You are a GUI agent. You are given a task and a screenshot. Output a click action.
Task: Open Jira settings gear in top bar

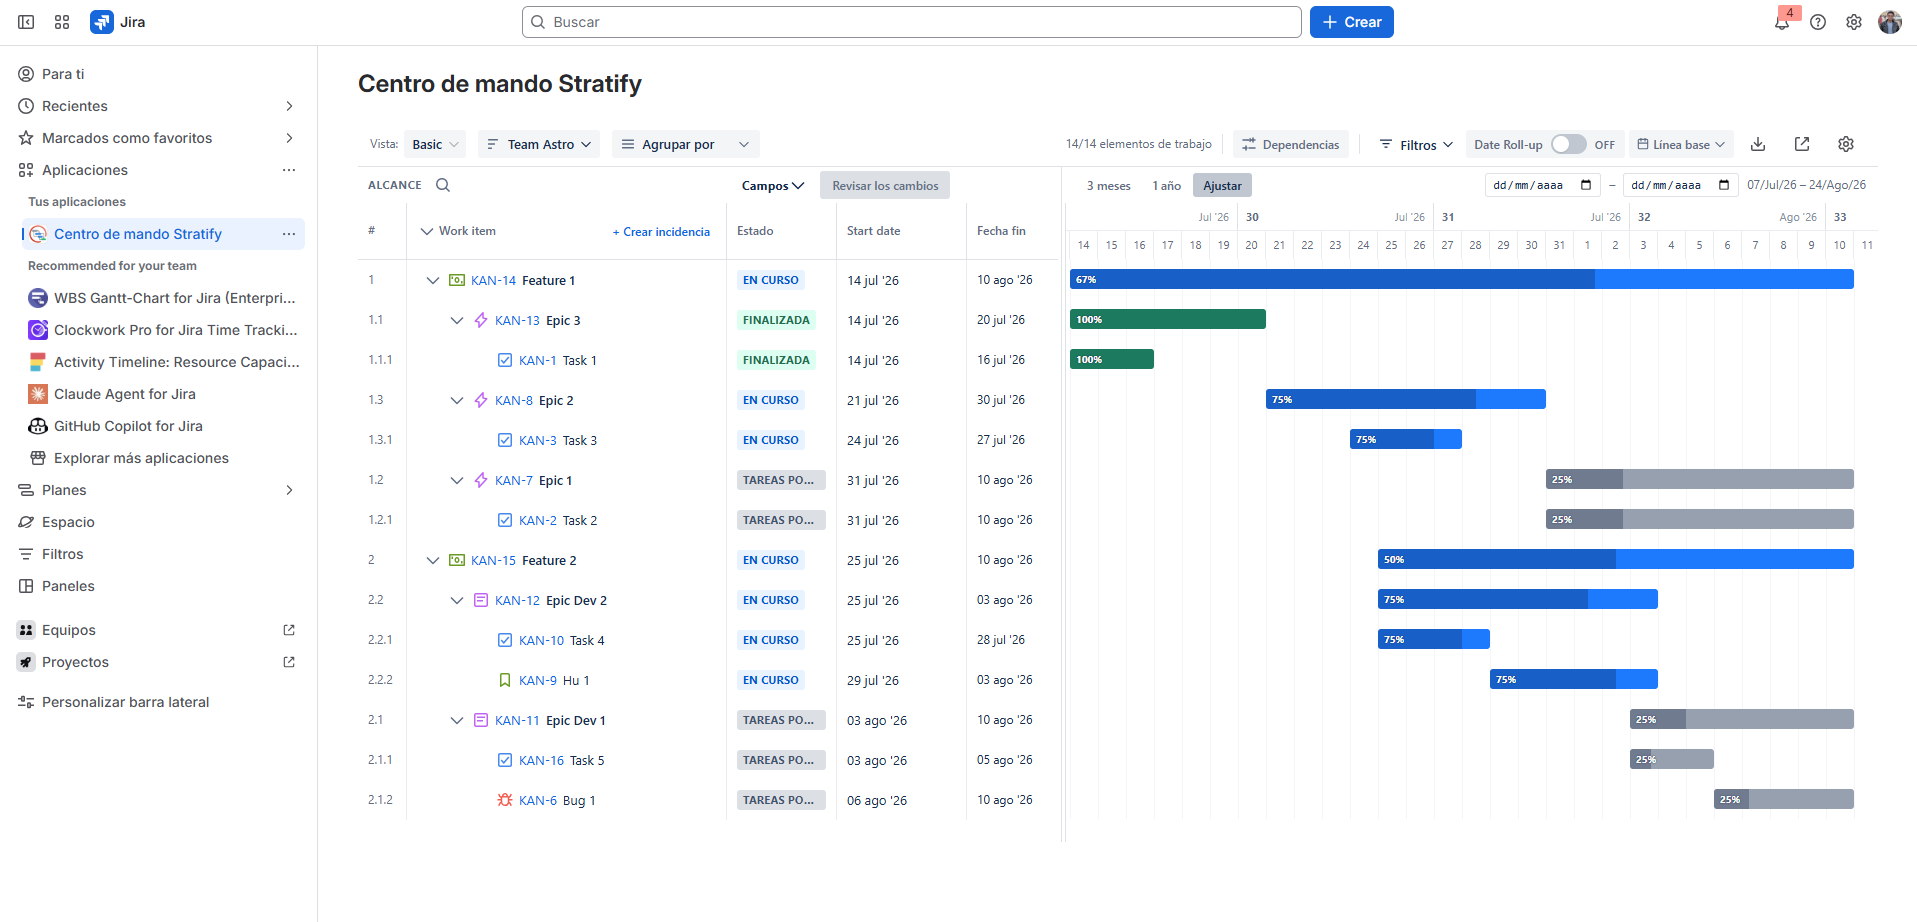point(1854,22)
